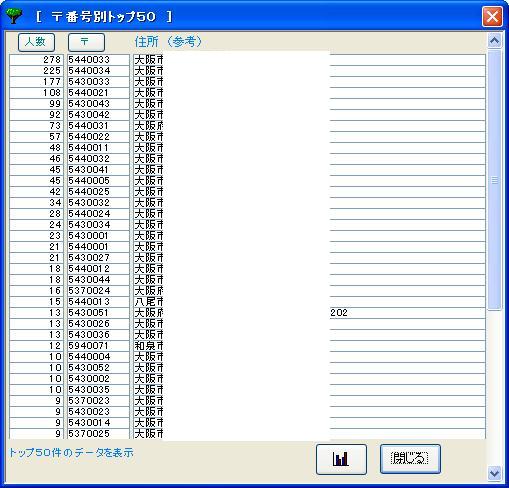Click the 住所（参考）column label
509x488 pixels.
click(x=168, y=42)
